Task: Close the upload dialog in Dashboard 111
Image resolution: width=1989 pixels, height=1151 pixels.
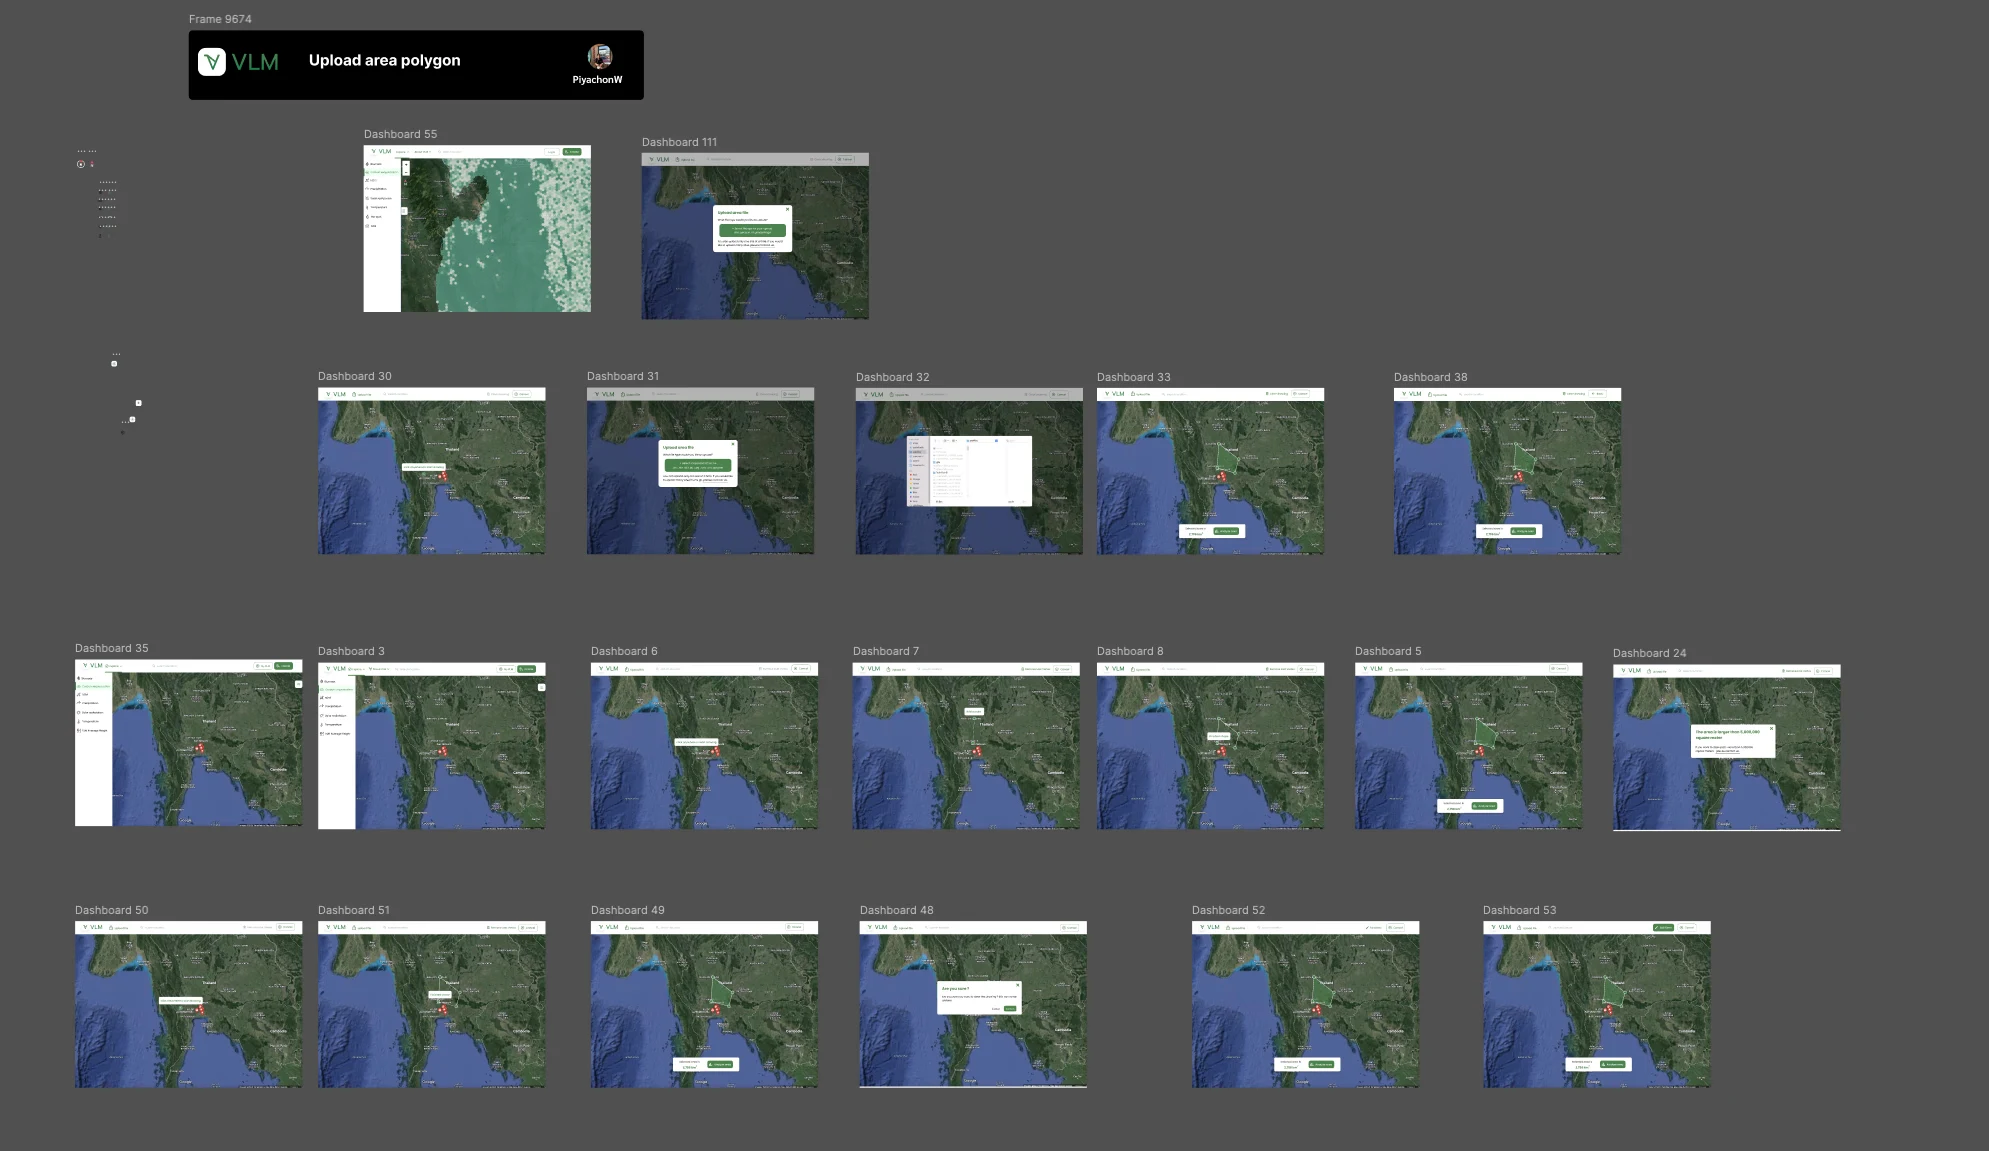Action: tap(787, 210)
